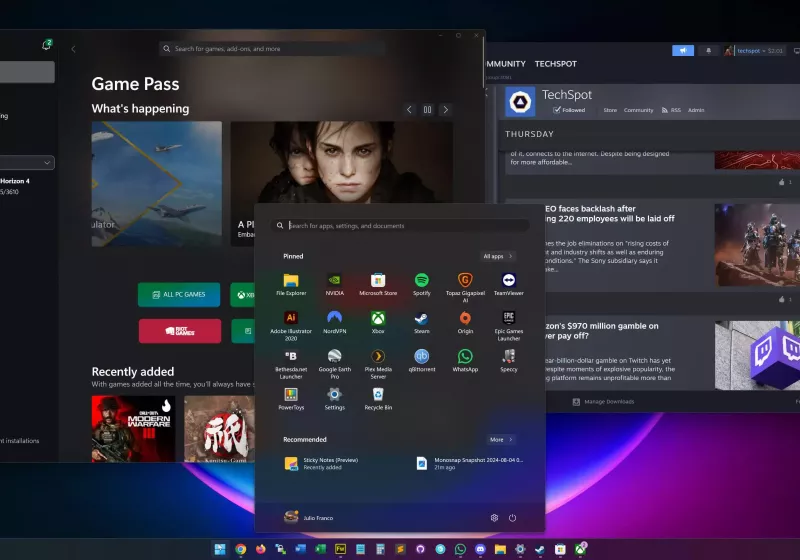Open qBittorrent from pinned apps

[x=421, y=356]
